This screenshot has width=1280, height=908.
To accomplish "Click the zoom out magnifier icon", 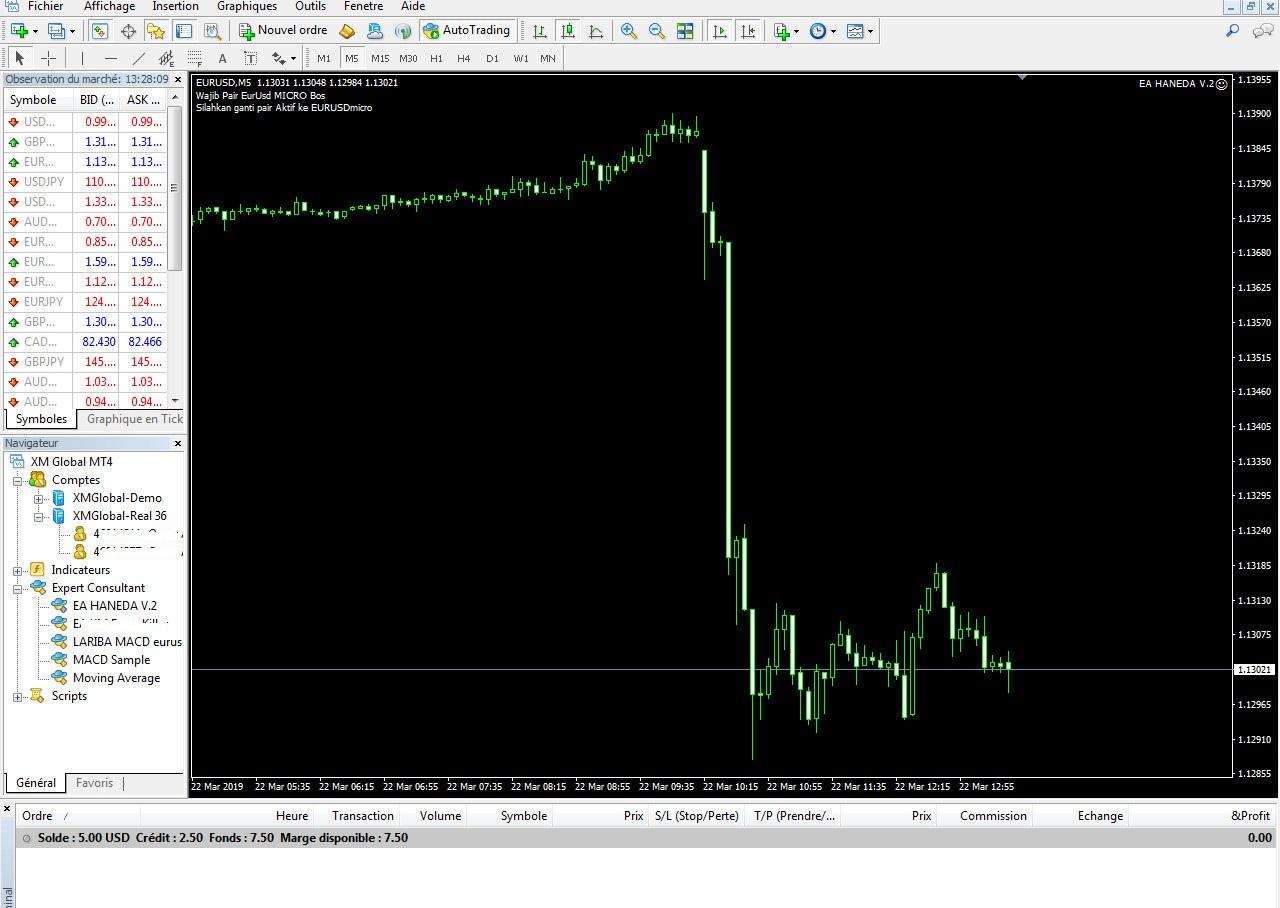I will [x=657, y=31].
